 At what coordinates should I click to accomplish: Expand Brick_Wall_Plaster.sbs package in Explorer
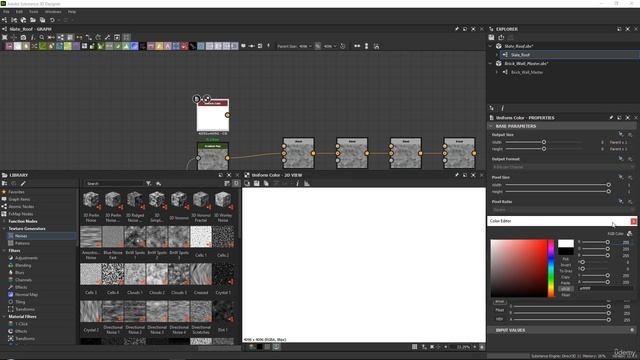pos(491,64)
